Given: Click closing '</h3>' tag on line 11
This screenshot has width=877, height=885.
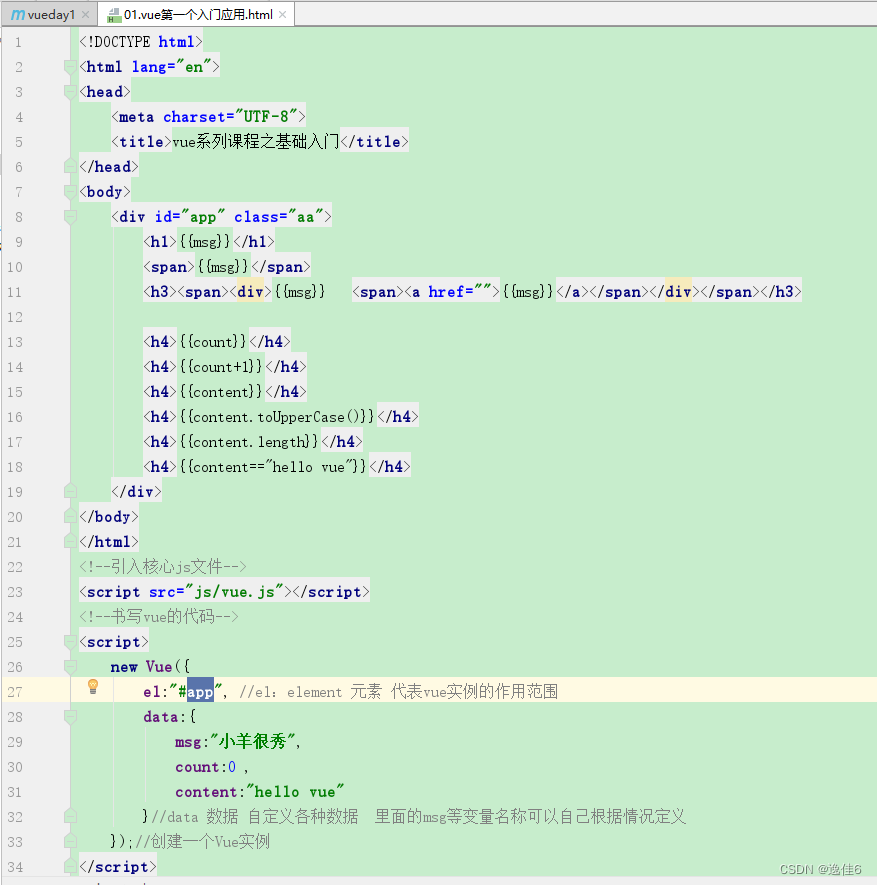Looking at the screenshot, I should pos(780,292).
